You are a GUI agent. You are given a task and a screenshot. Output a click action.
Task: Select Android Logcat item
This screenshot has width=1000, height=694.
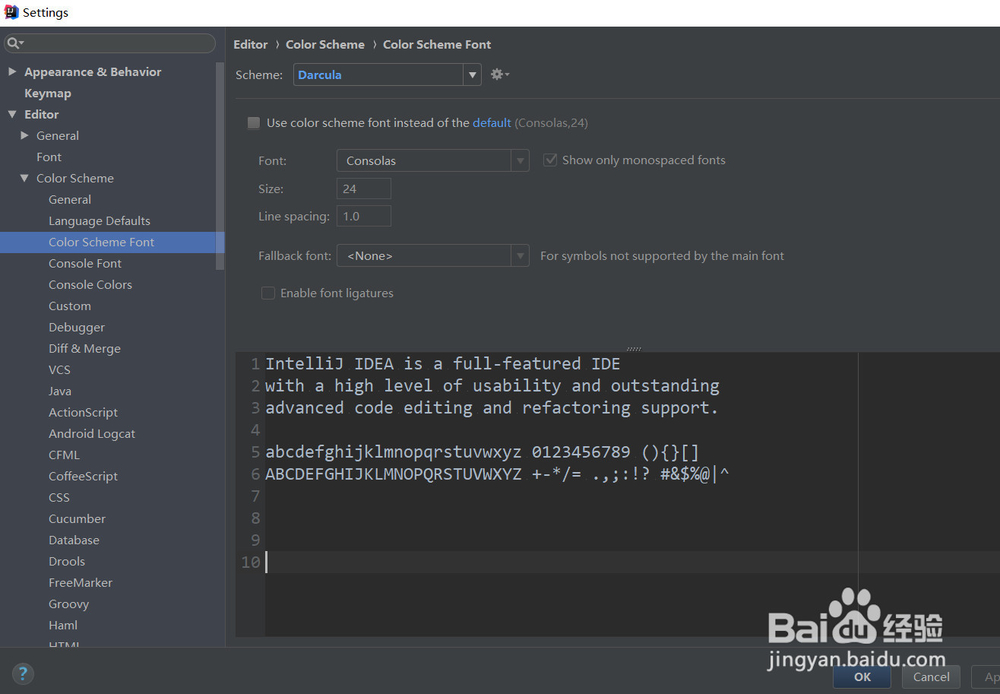tap(92, 434)
